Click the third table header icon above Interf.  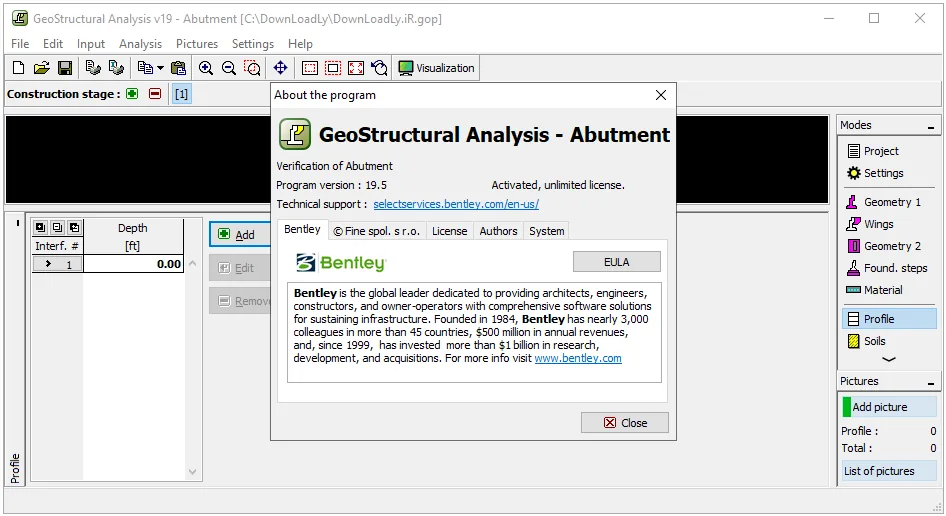pyautogui.click(x=74, y=228)
